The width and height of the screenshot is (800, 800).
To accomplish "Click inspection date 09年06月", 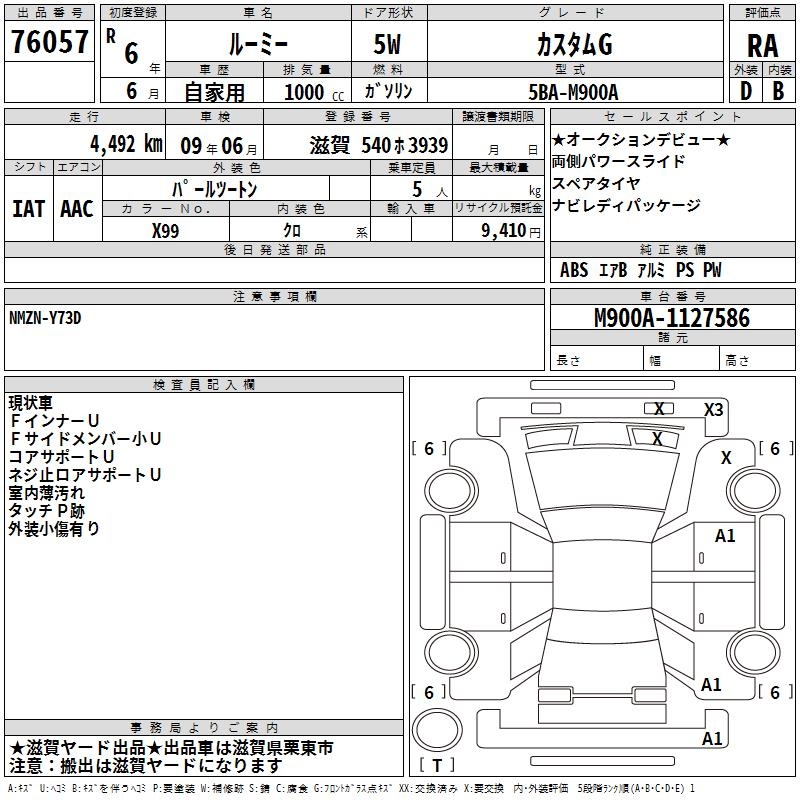I will (219, 146).
